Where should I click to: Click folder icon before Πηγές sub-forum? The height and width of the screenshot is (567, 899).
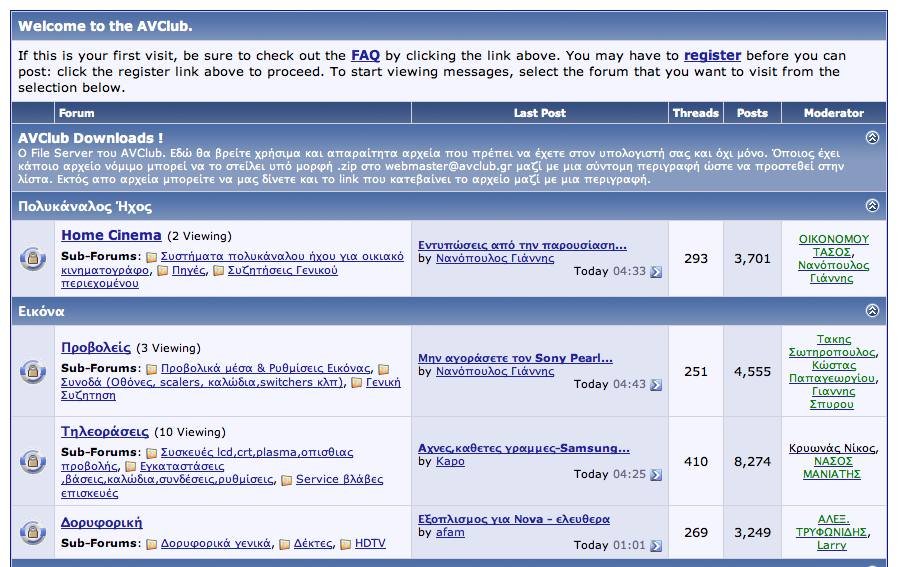(x=163, y=271)
